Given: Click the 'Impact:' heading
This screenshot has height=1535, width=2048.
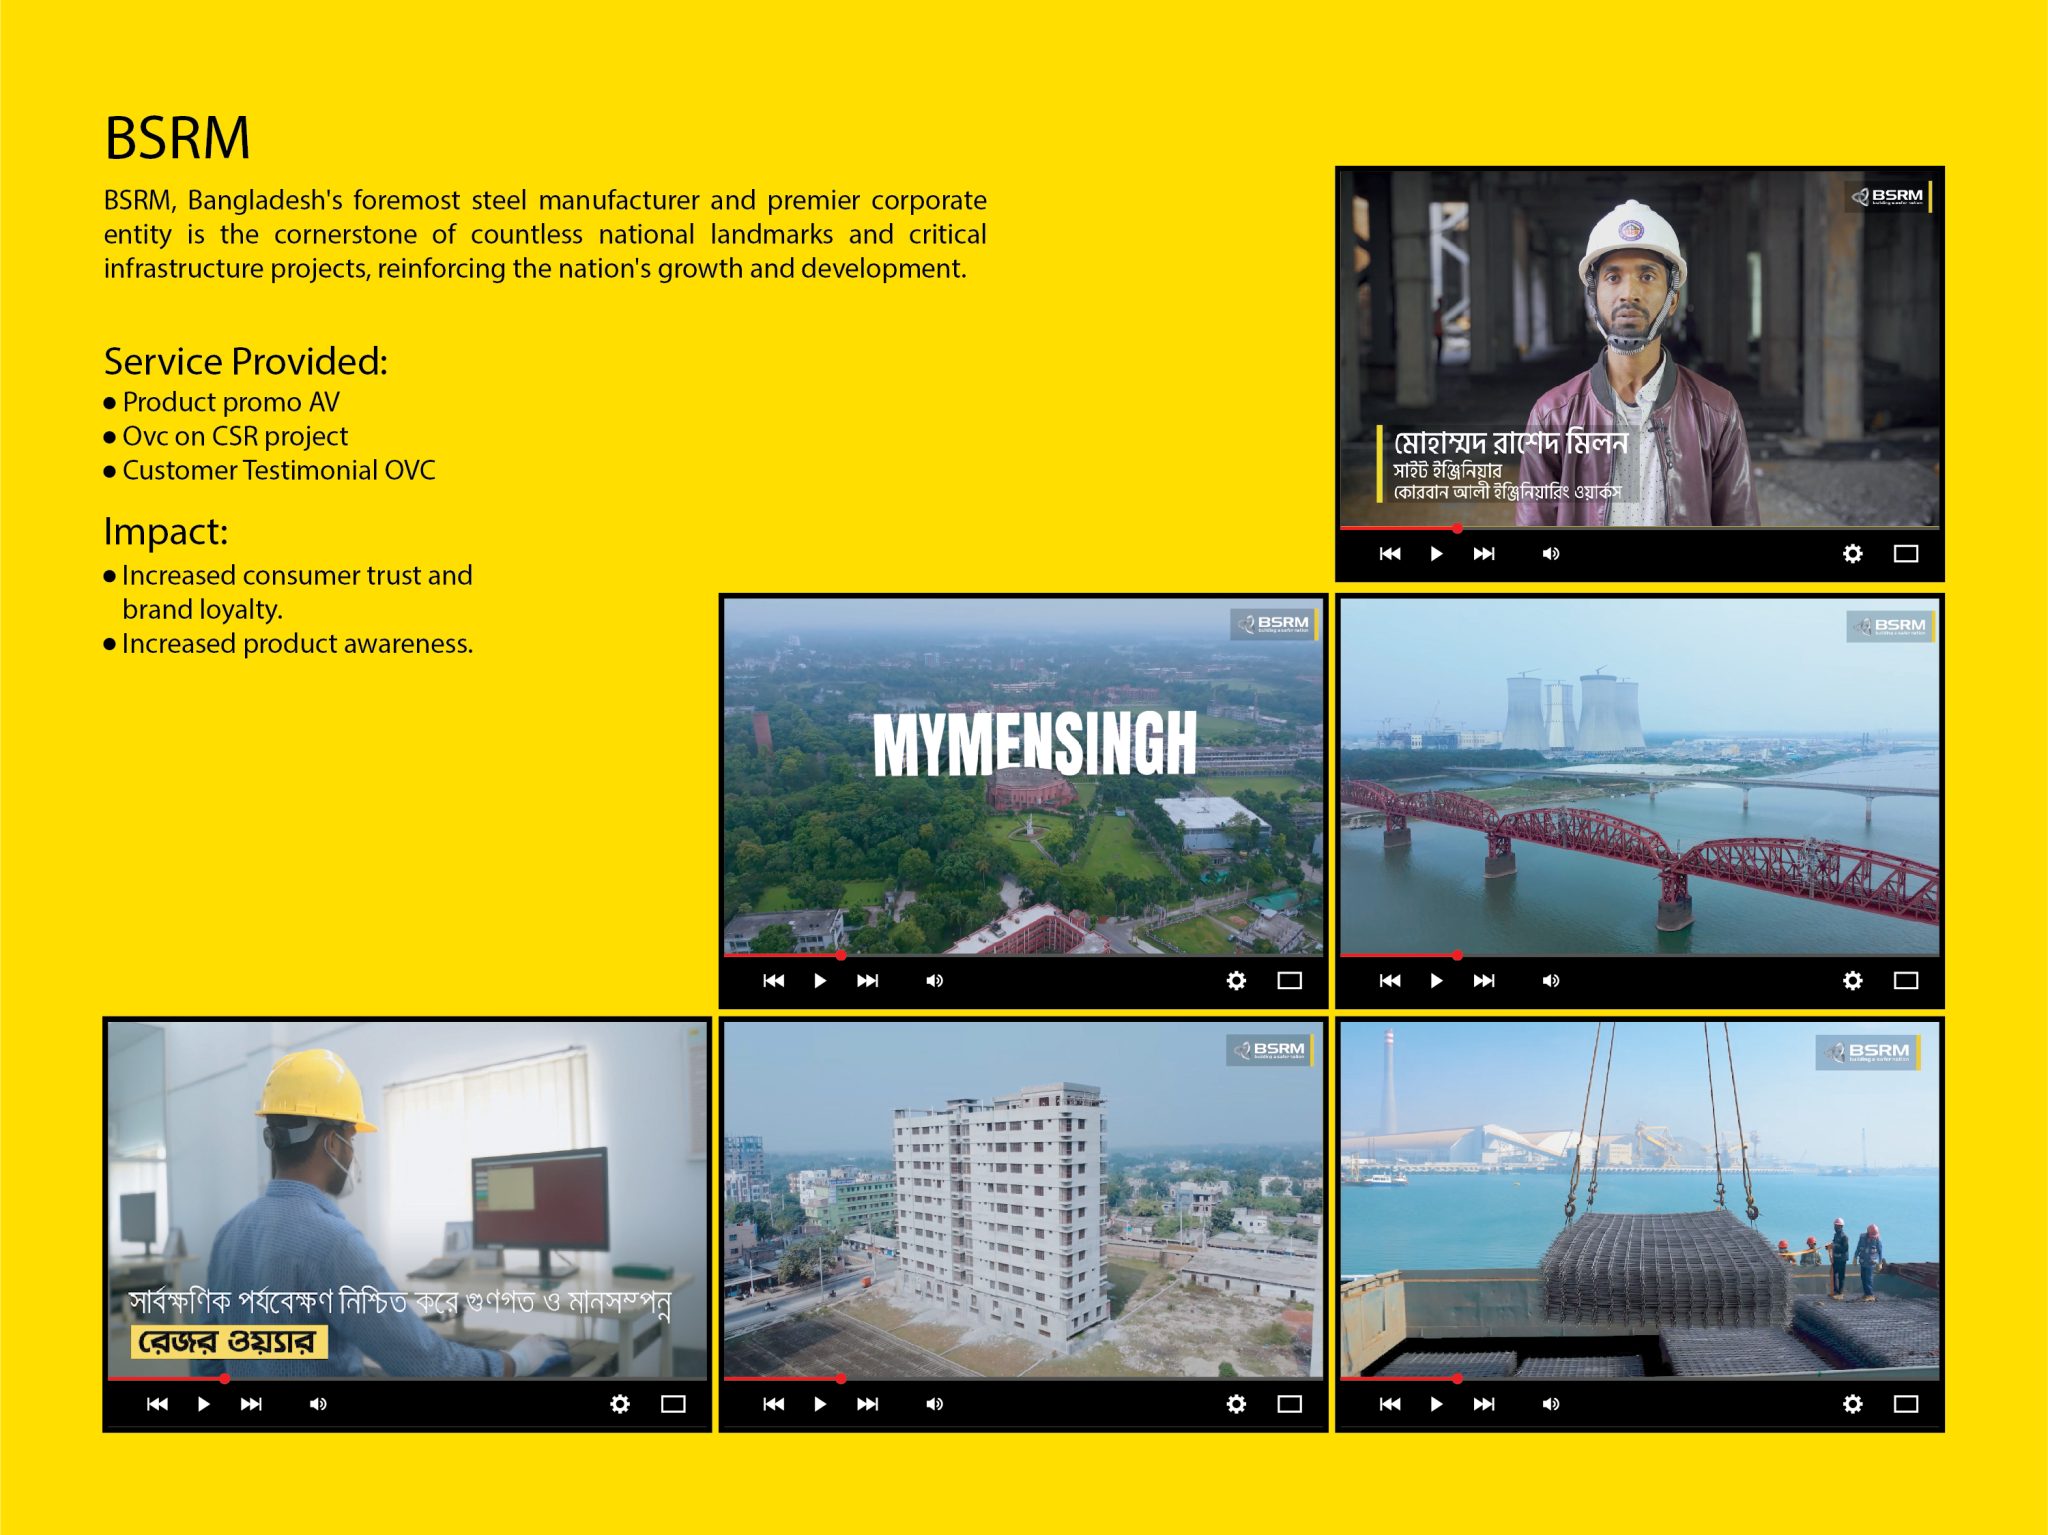Looking at the screenshot, I should [x=166, y=532].
